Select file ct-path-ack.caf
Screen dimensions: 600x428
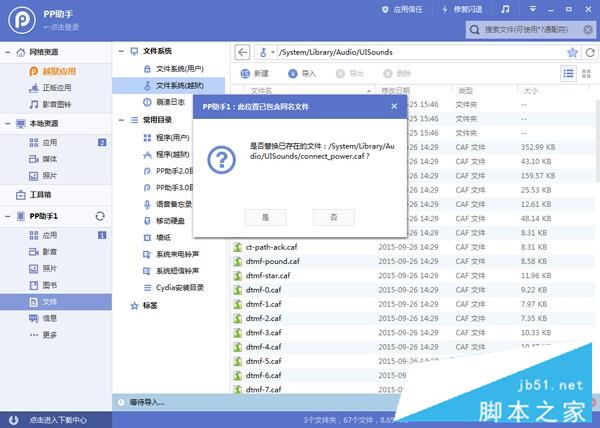pos(272,247)
